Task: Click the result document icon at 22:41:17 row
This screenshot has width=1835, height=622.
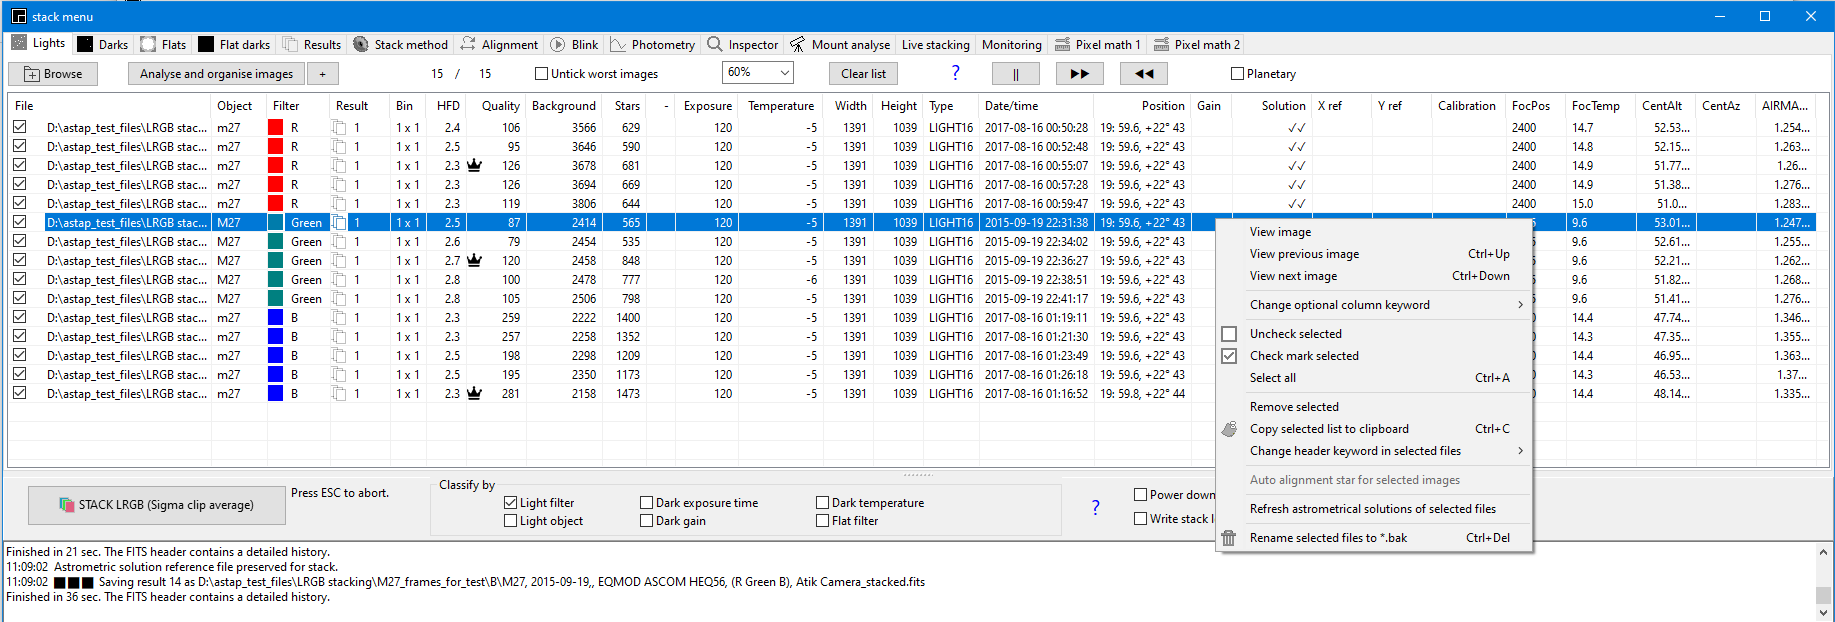Action: [339, 298]
